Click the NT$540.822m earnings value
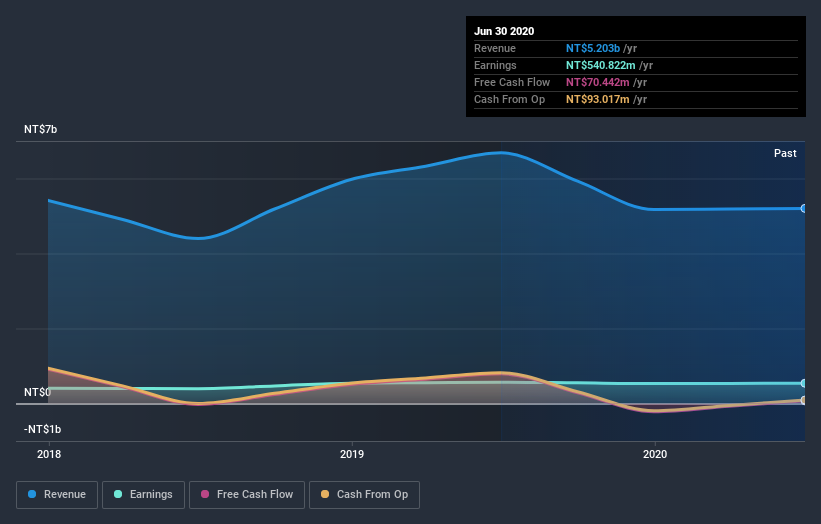Viewport: 821px width, 524px height. click(x=601, y=65)
